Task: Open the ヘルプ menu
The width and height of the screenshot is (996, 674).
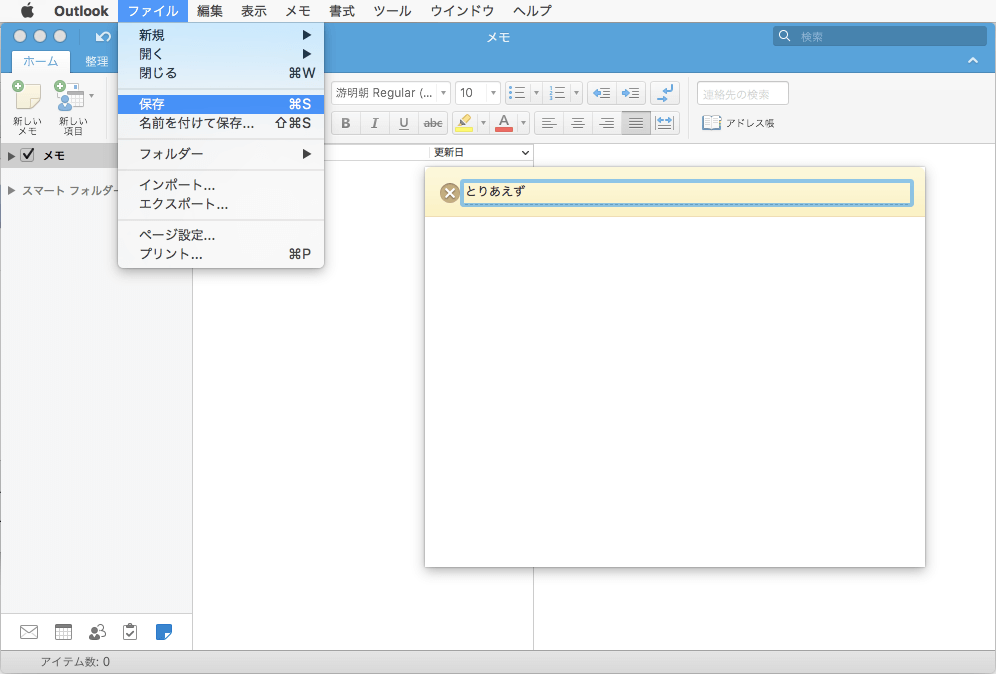Action: click(532, 11)
